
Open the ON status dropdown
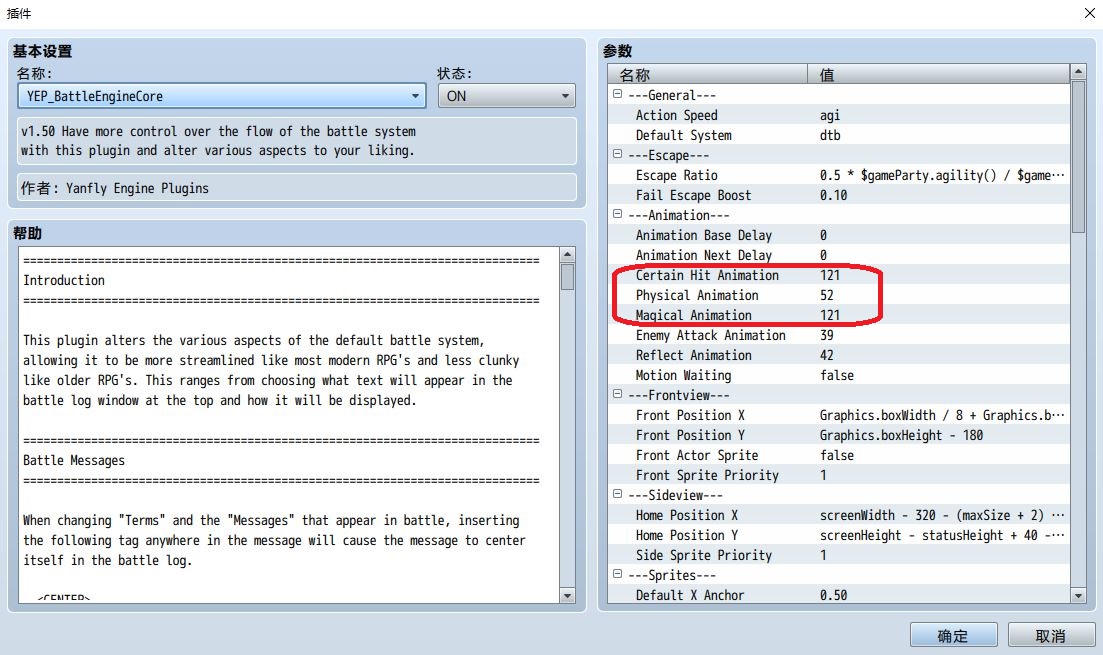pyautogui.click(x=506, y=96)
